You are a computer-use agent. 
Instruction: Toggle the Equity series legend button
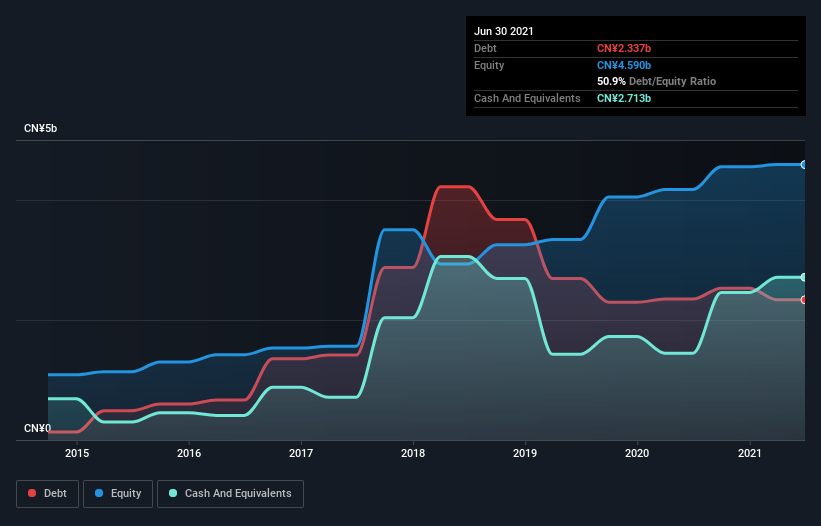(118, 494)
